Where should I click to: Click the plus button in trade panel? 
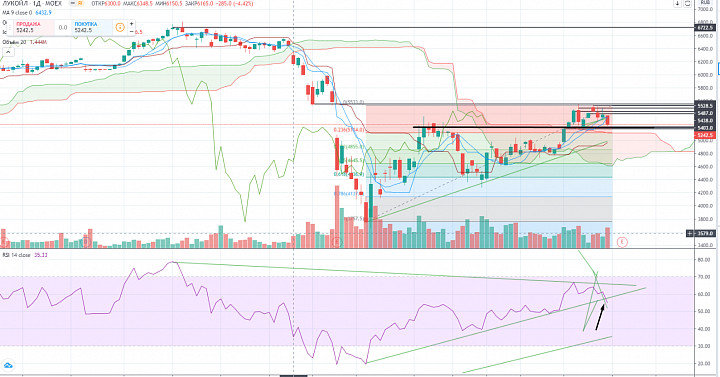pyautogui.click(x=131, y=23)
